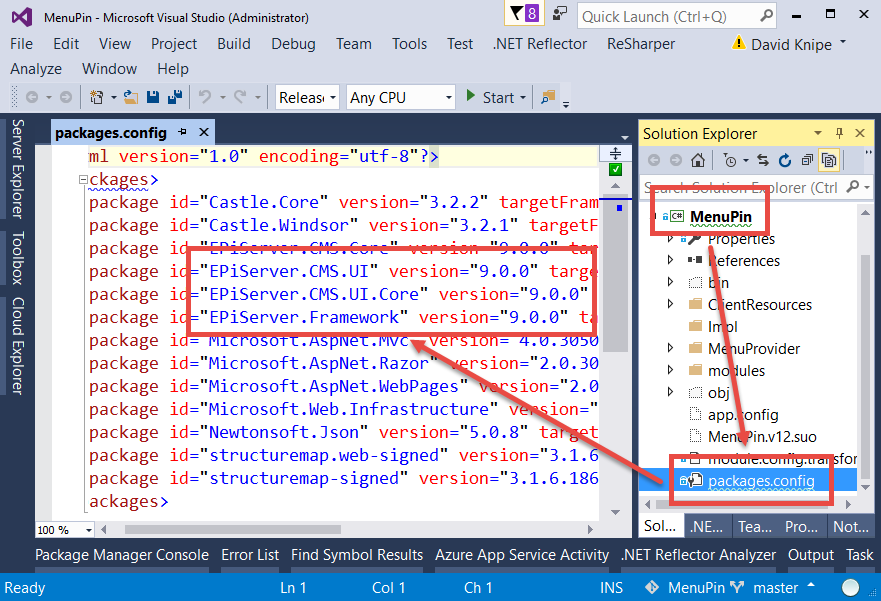
Task: Click master branch in the status bar
Action: tap(775, 587)
